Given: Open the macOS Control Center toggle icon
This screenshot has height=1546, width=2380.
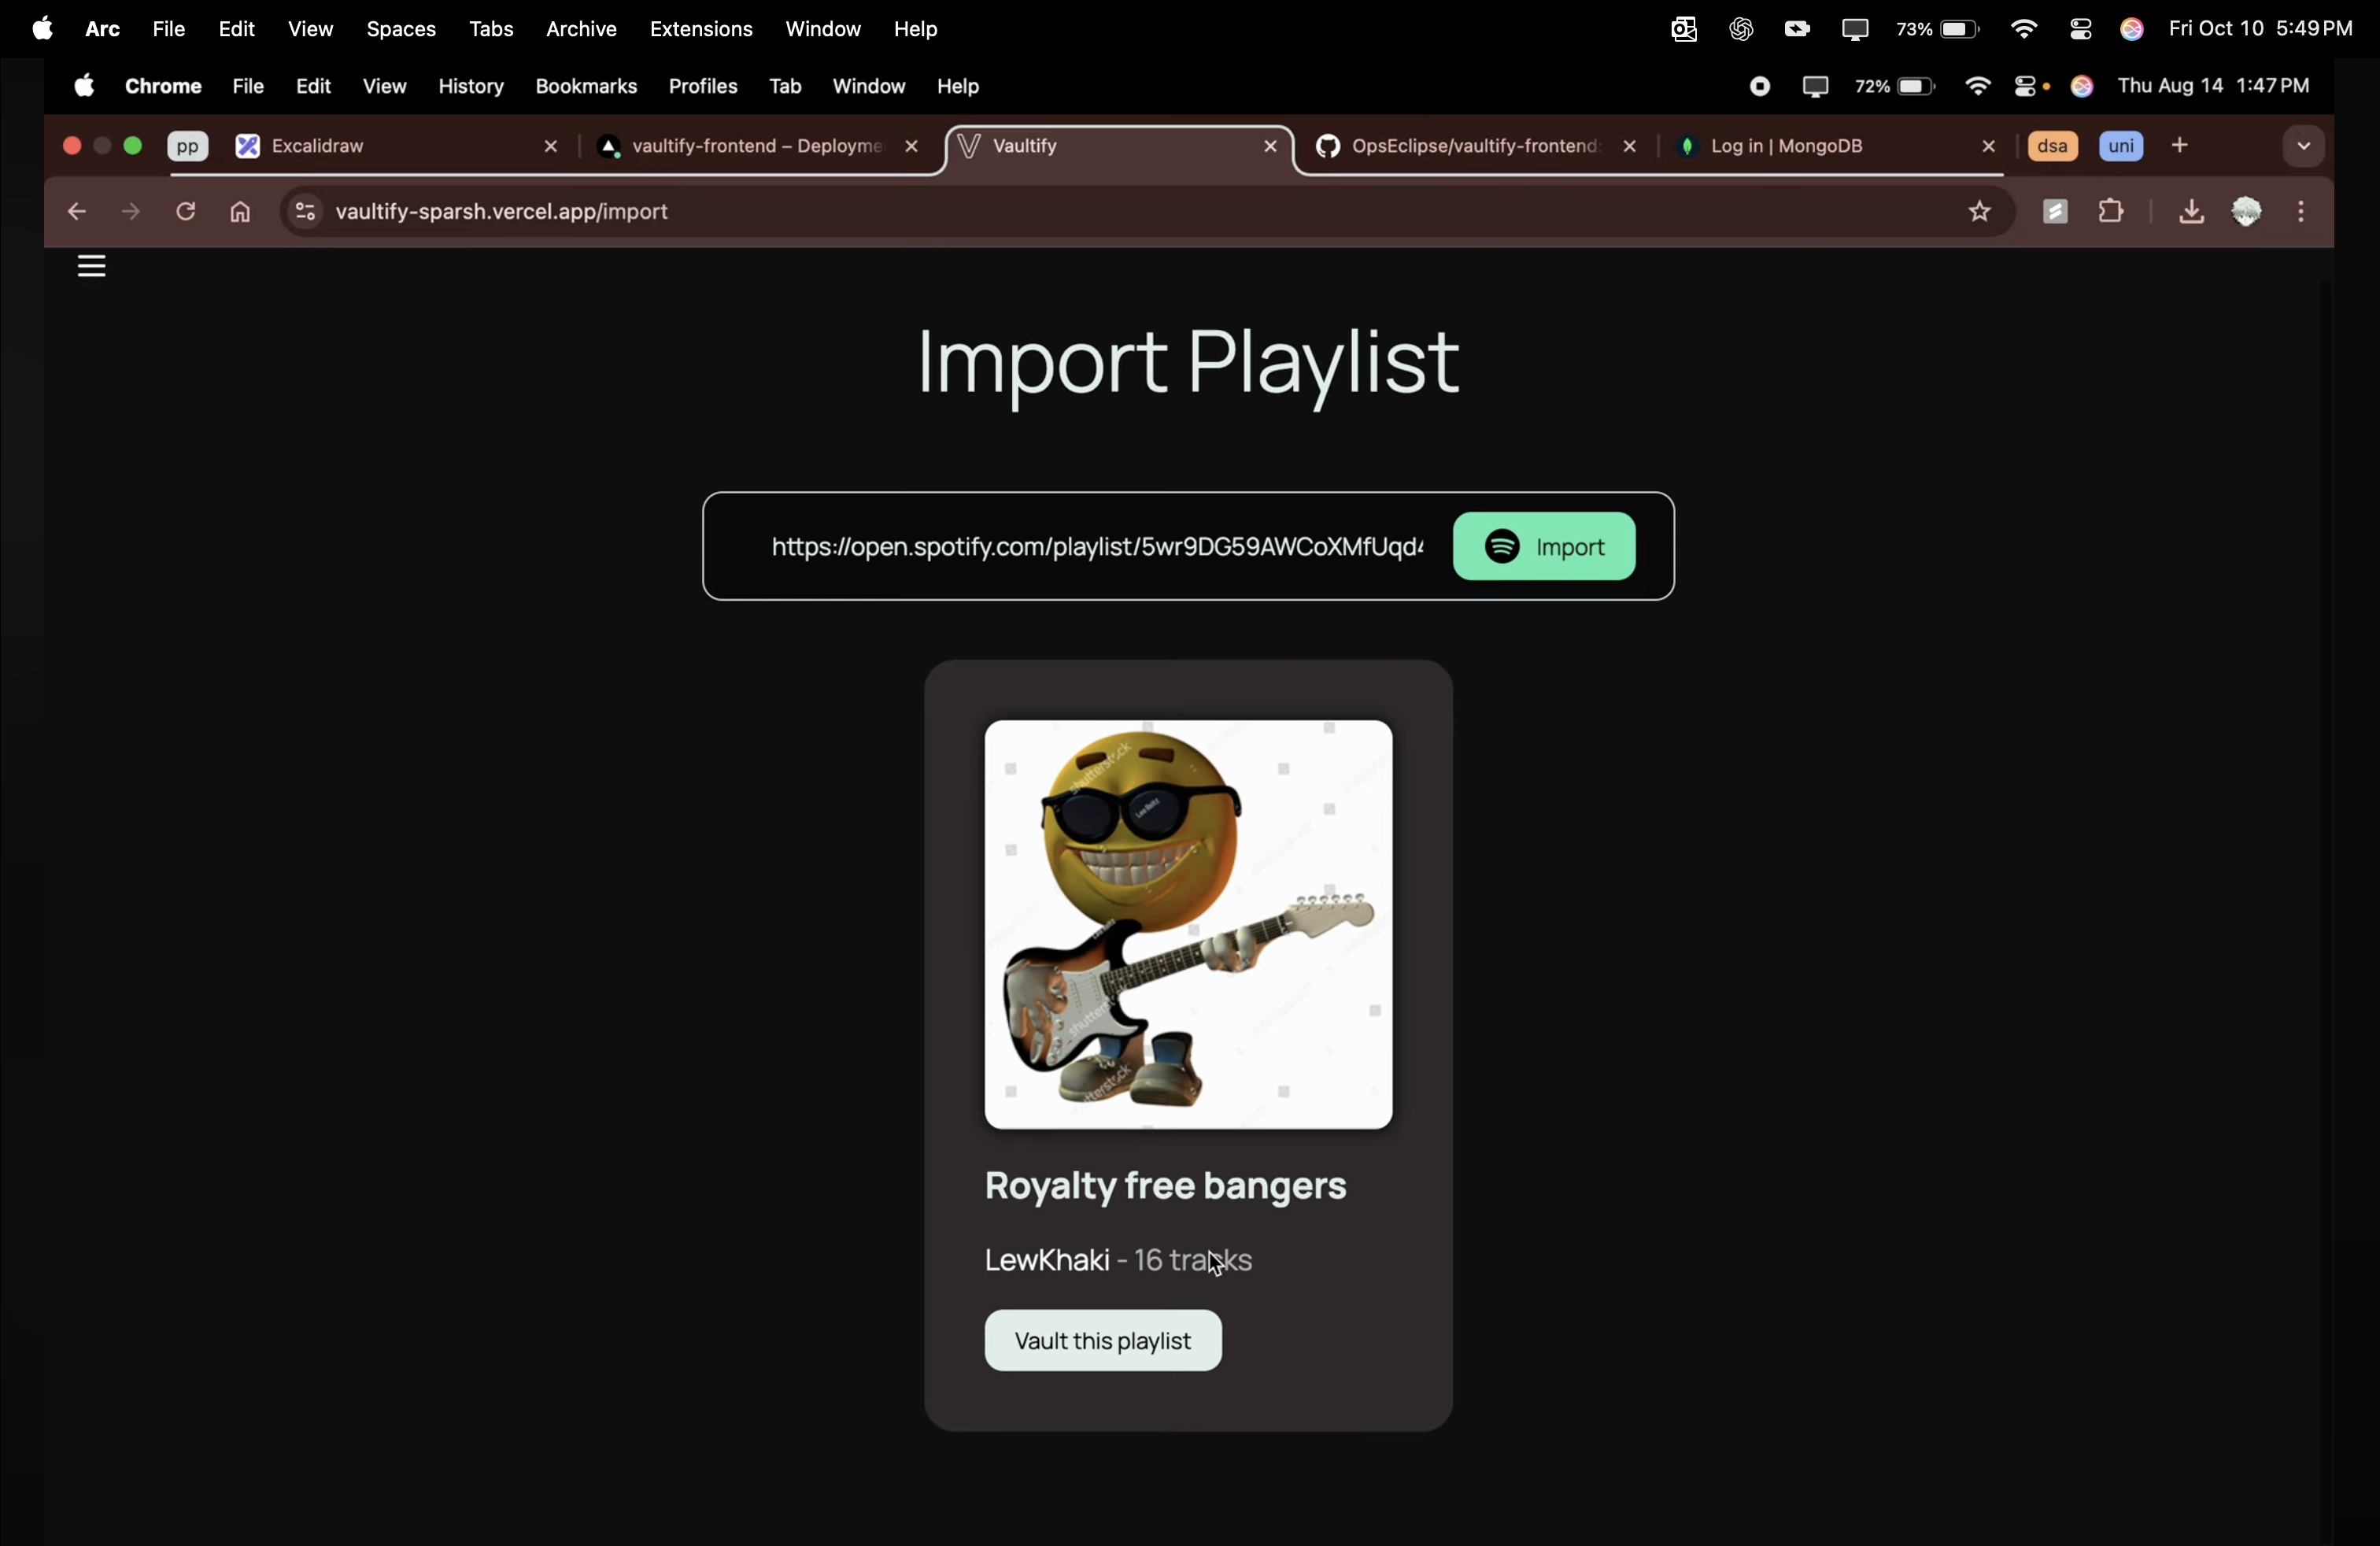Looking at the screenshot, I should pos(2080,30).
